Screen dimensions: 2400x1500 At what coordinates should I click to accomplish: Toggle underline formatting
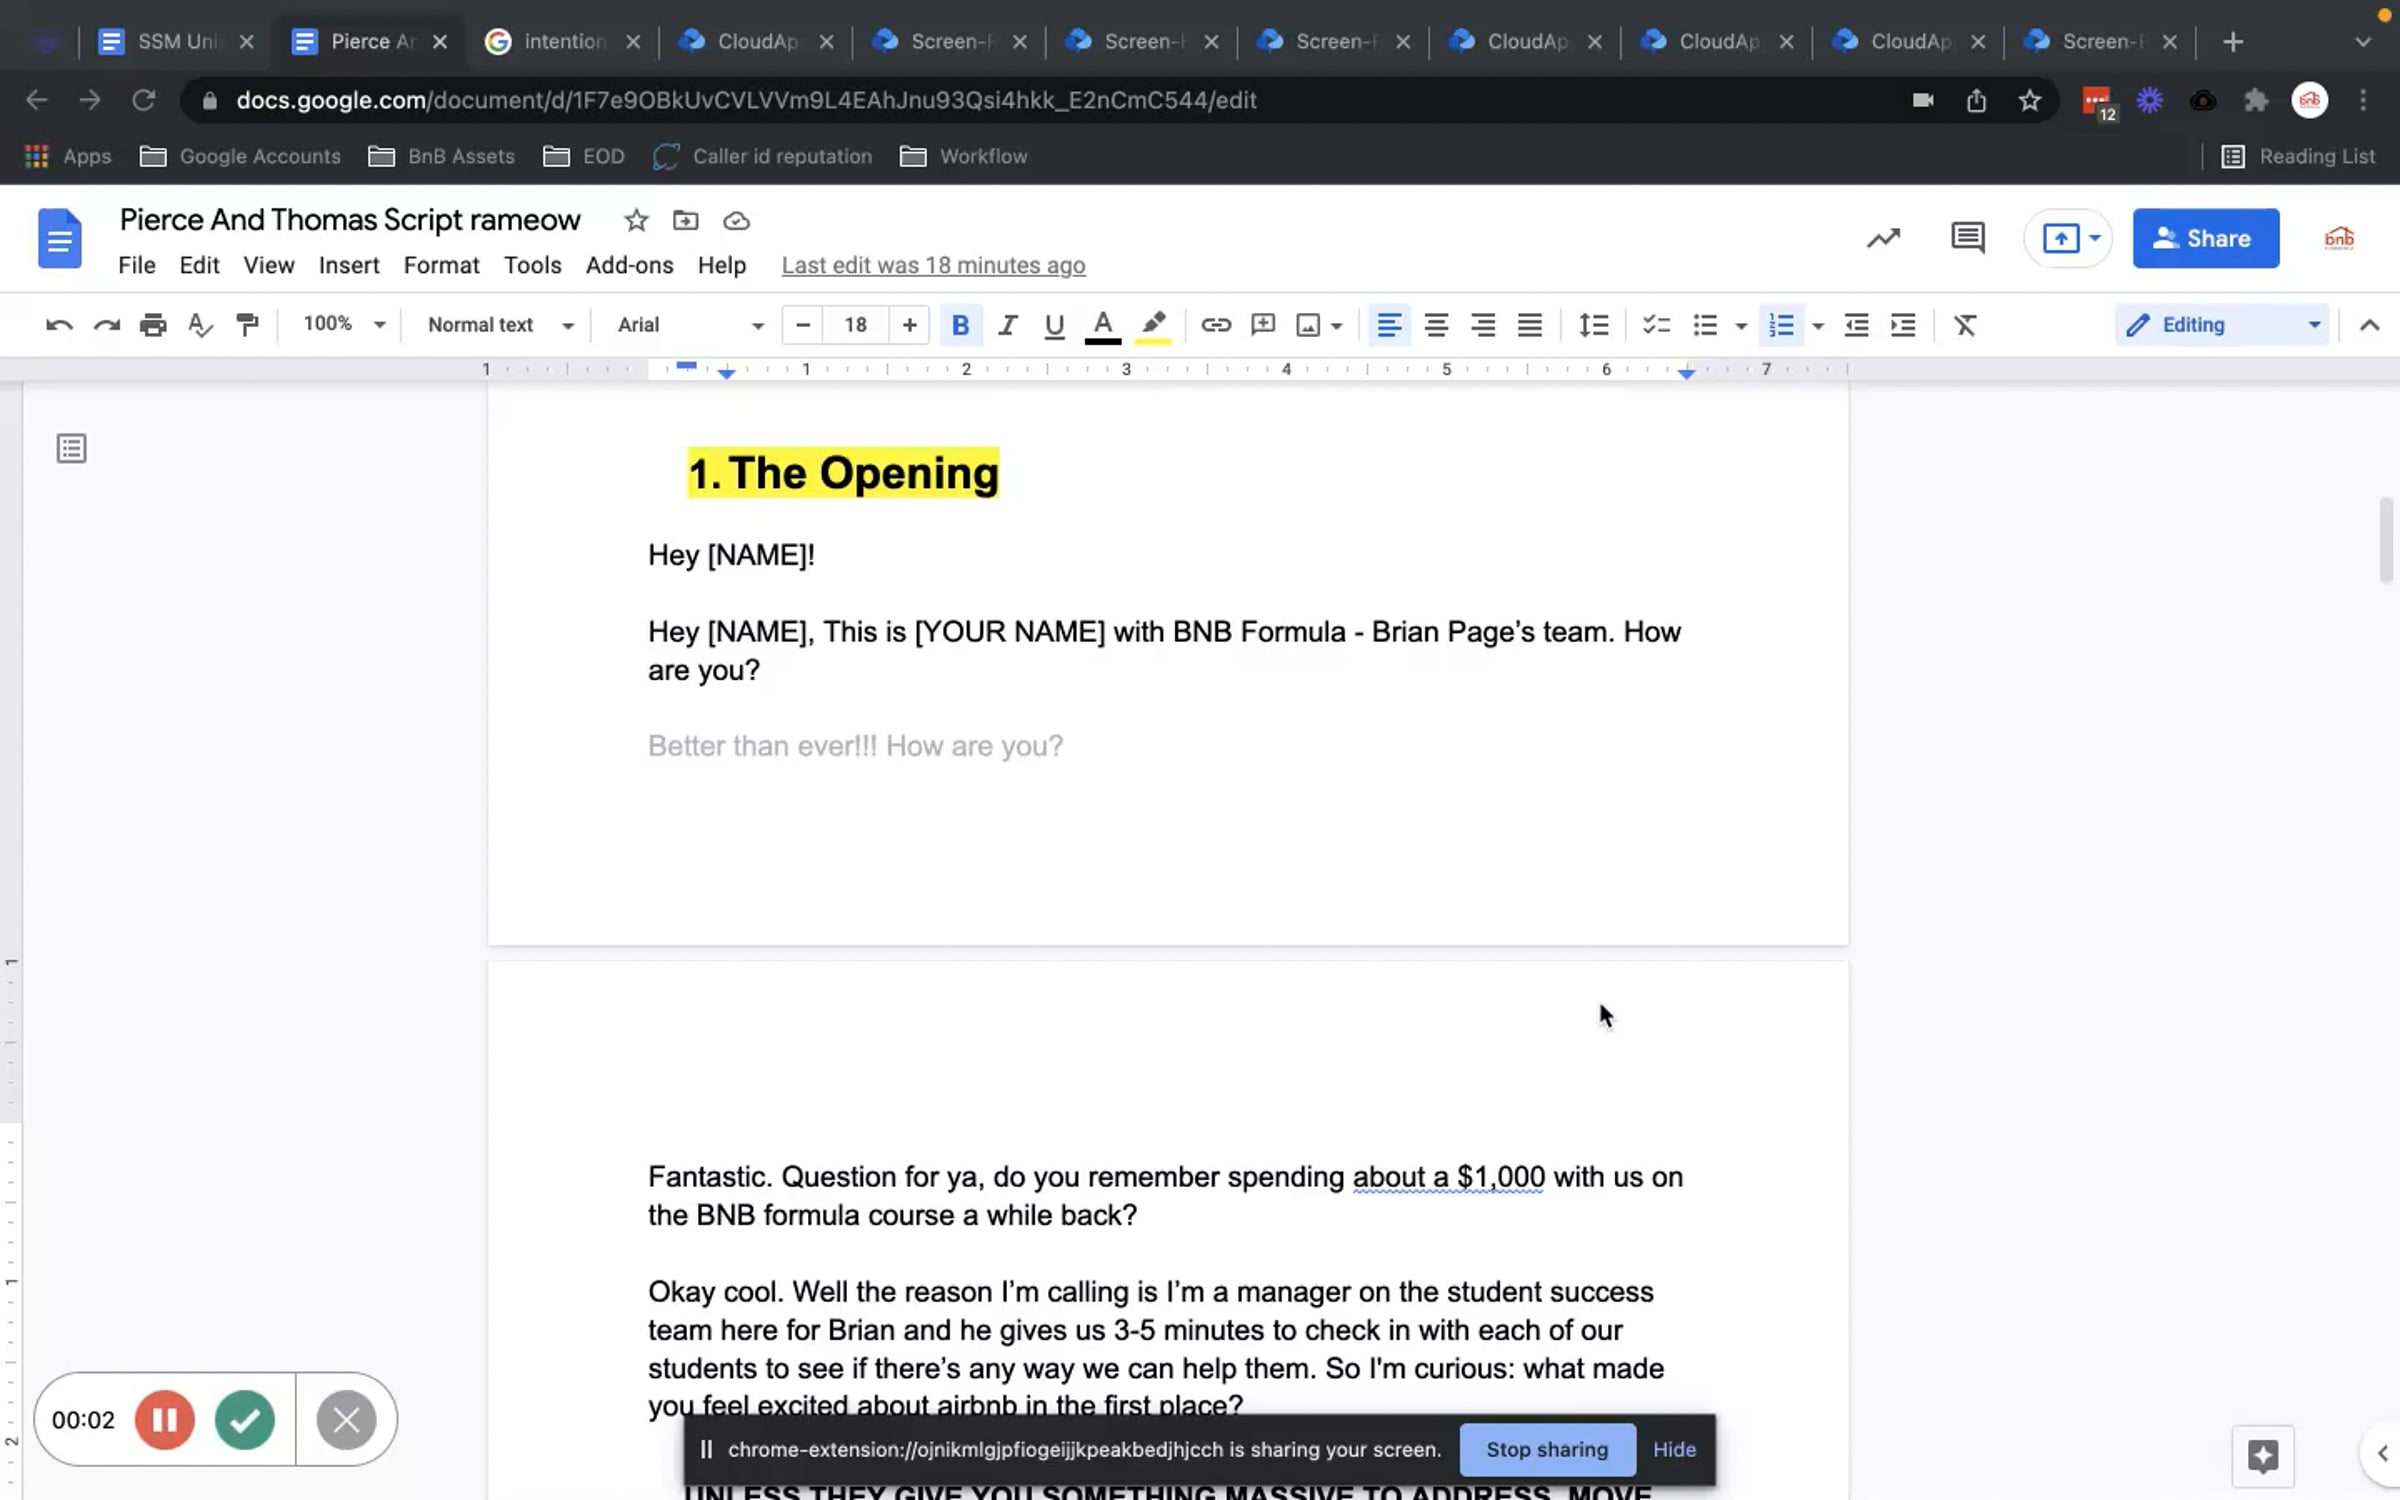(1054, 325)
